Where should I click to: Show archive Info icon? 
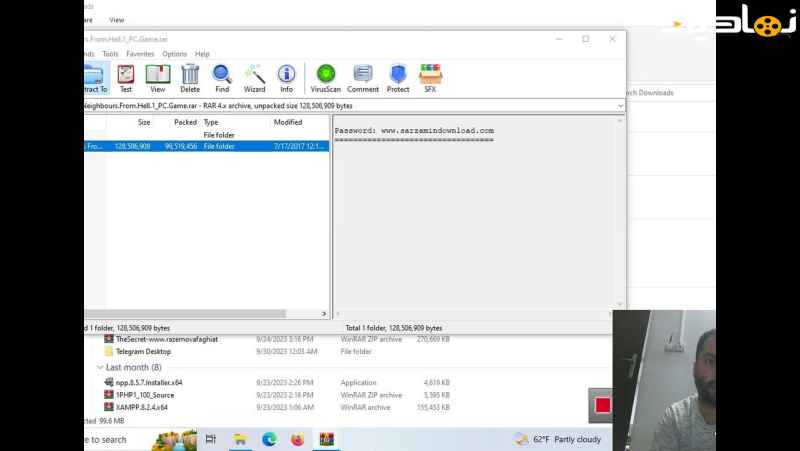[x=286, y=79]
